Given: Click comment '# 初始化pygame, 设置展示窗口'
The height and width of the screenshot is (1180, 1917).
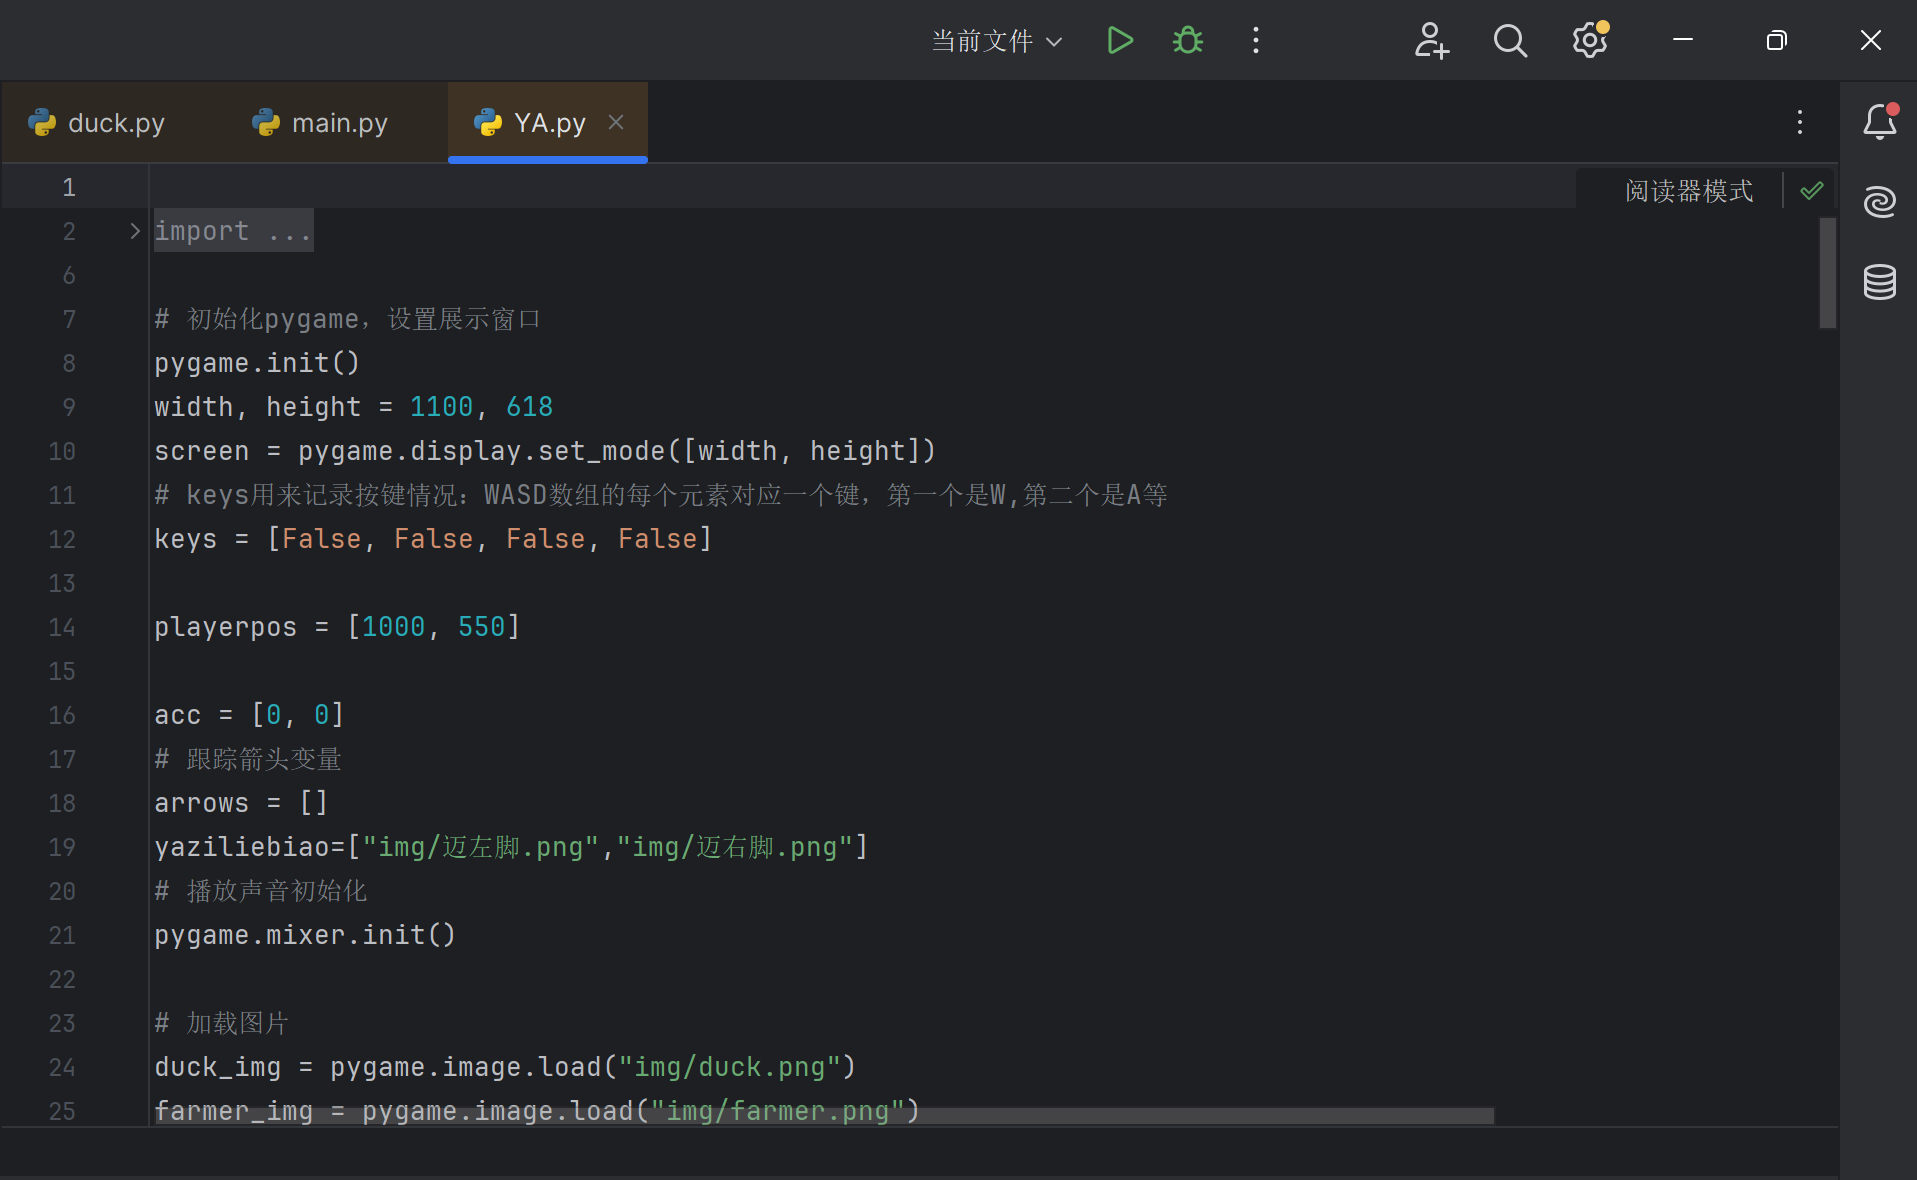Looking at the screenshot, I should (347, 319).
